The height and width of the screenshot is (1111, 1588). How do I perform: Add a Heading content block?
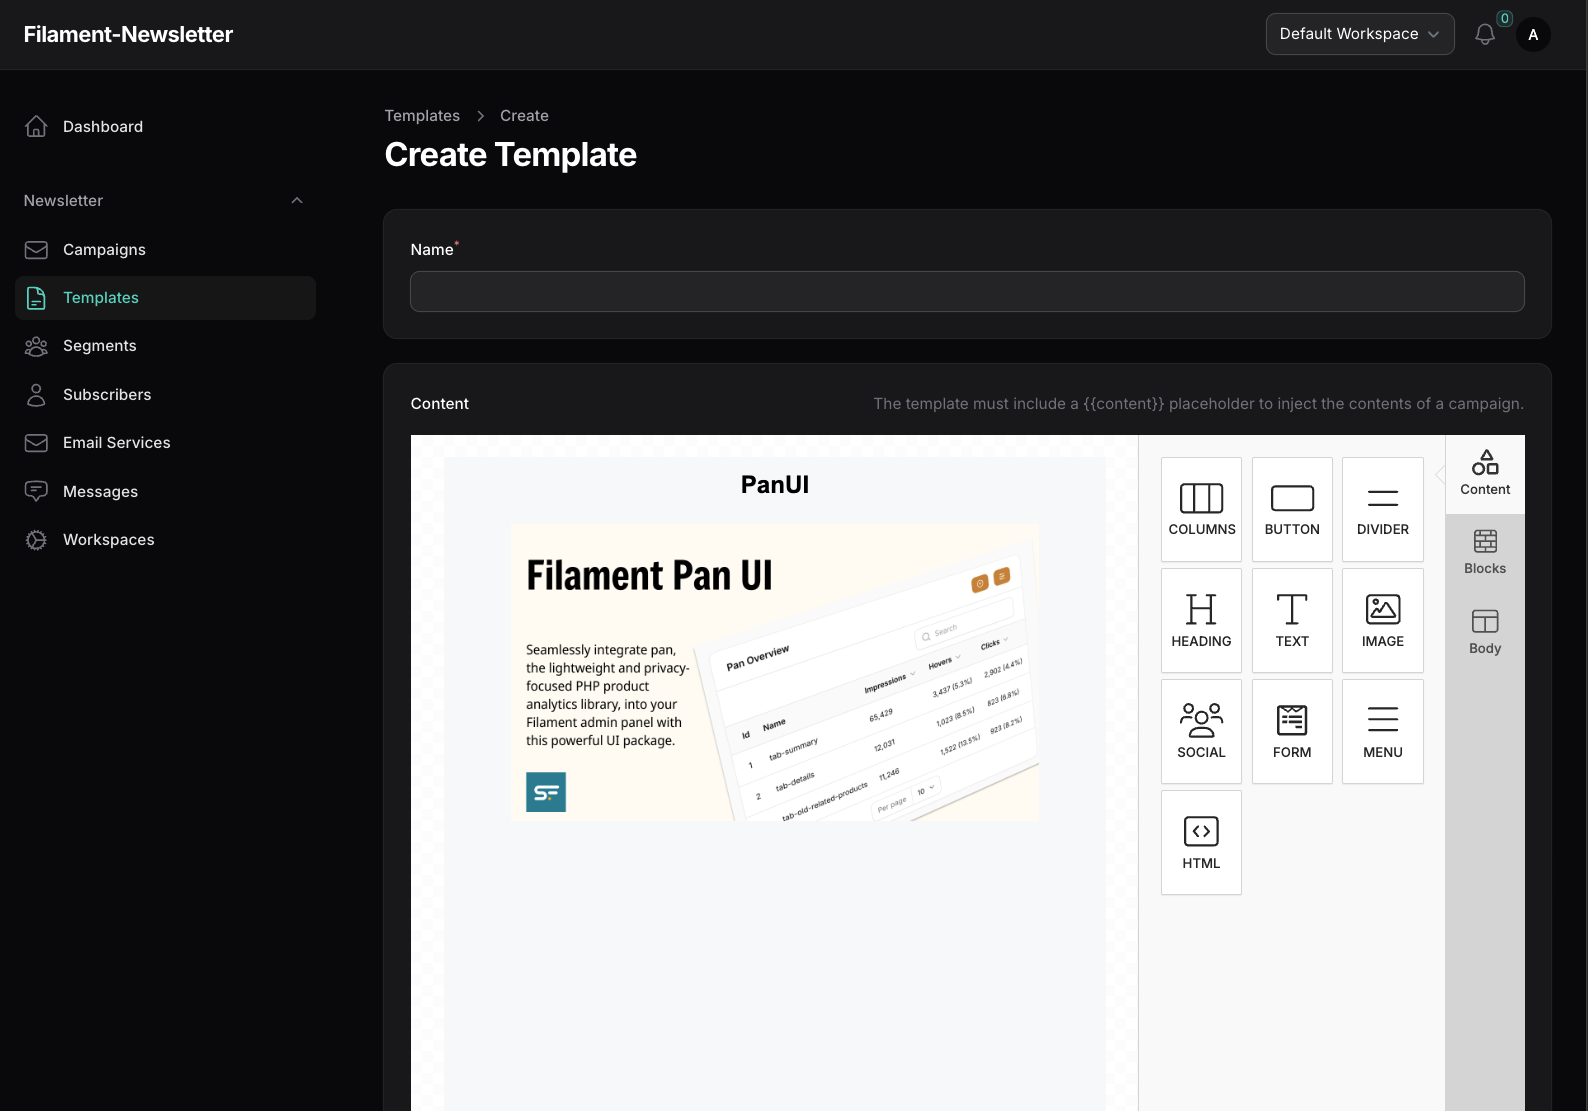[1201, 621]
